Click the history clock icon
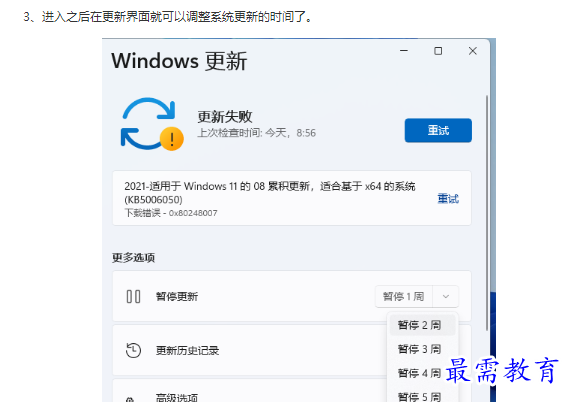Viewport: 567px width, 402px height. pos(133,350)
